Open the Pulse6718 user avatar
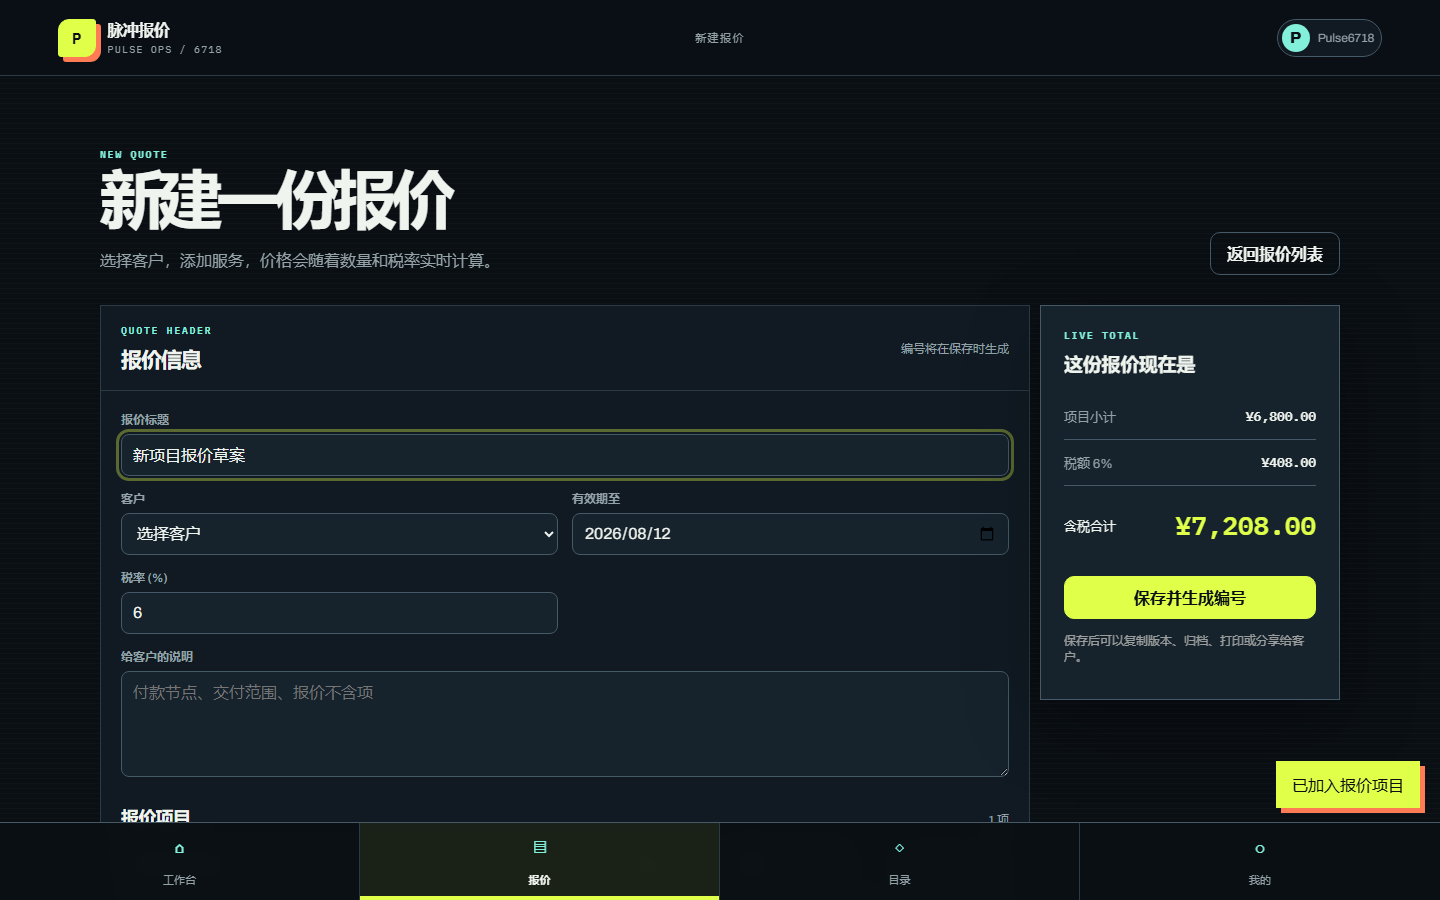 coord(1296,38)
